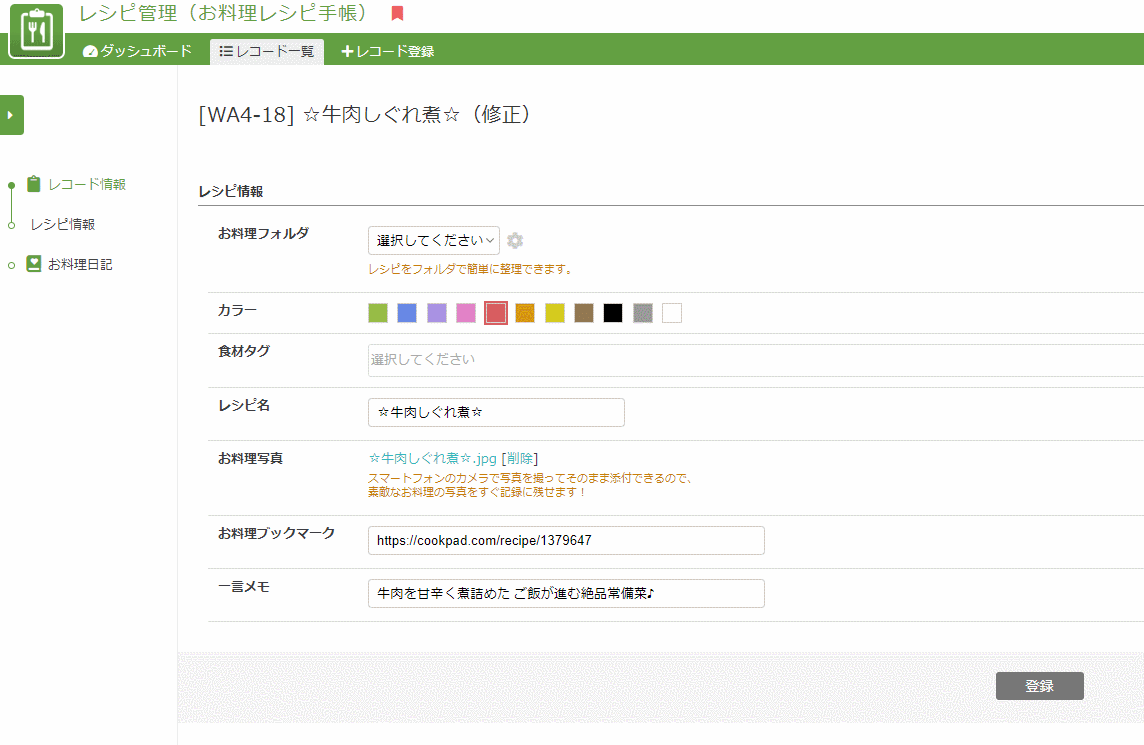Click the レシピ名 input field
This screenshot has height=745, width=1144.
point(496,412)
